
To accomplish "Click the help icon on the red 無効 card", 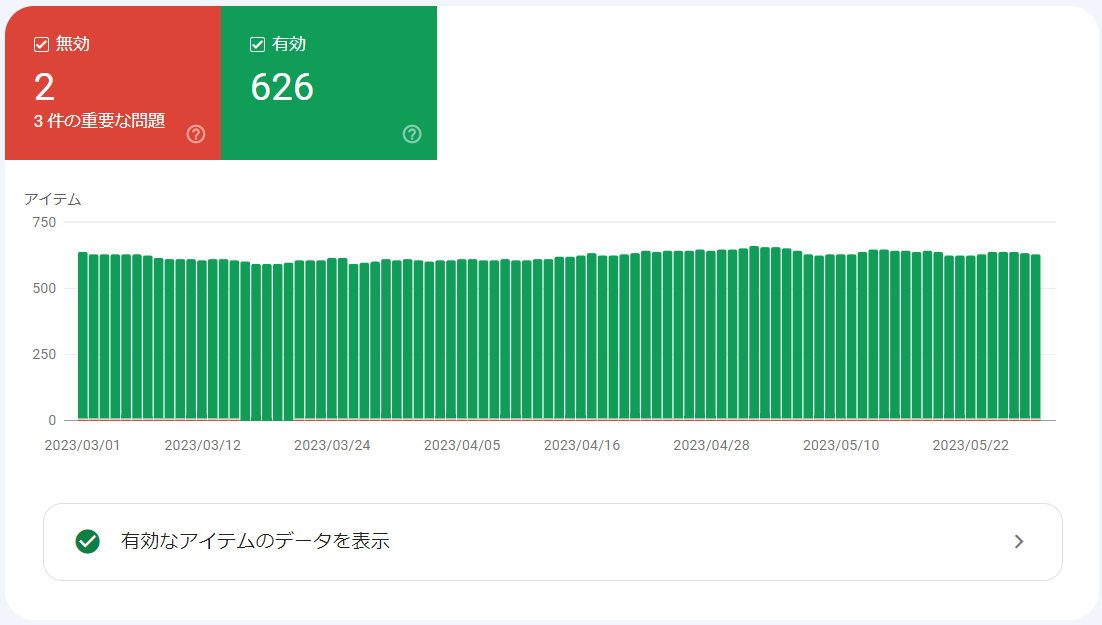I will (196, 134).
